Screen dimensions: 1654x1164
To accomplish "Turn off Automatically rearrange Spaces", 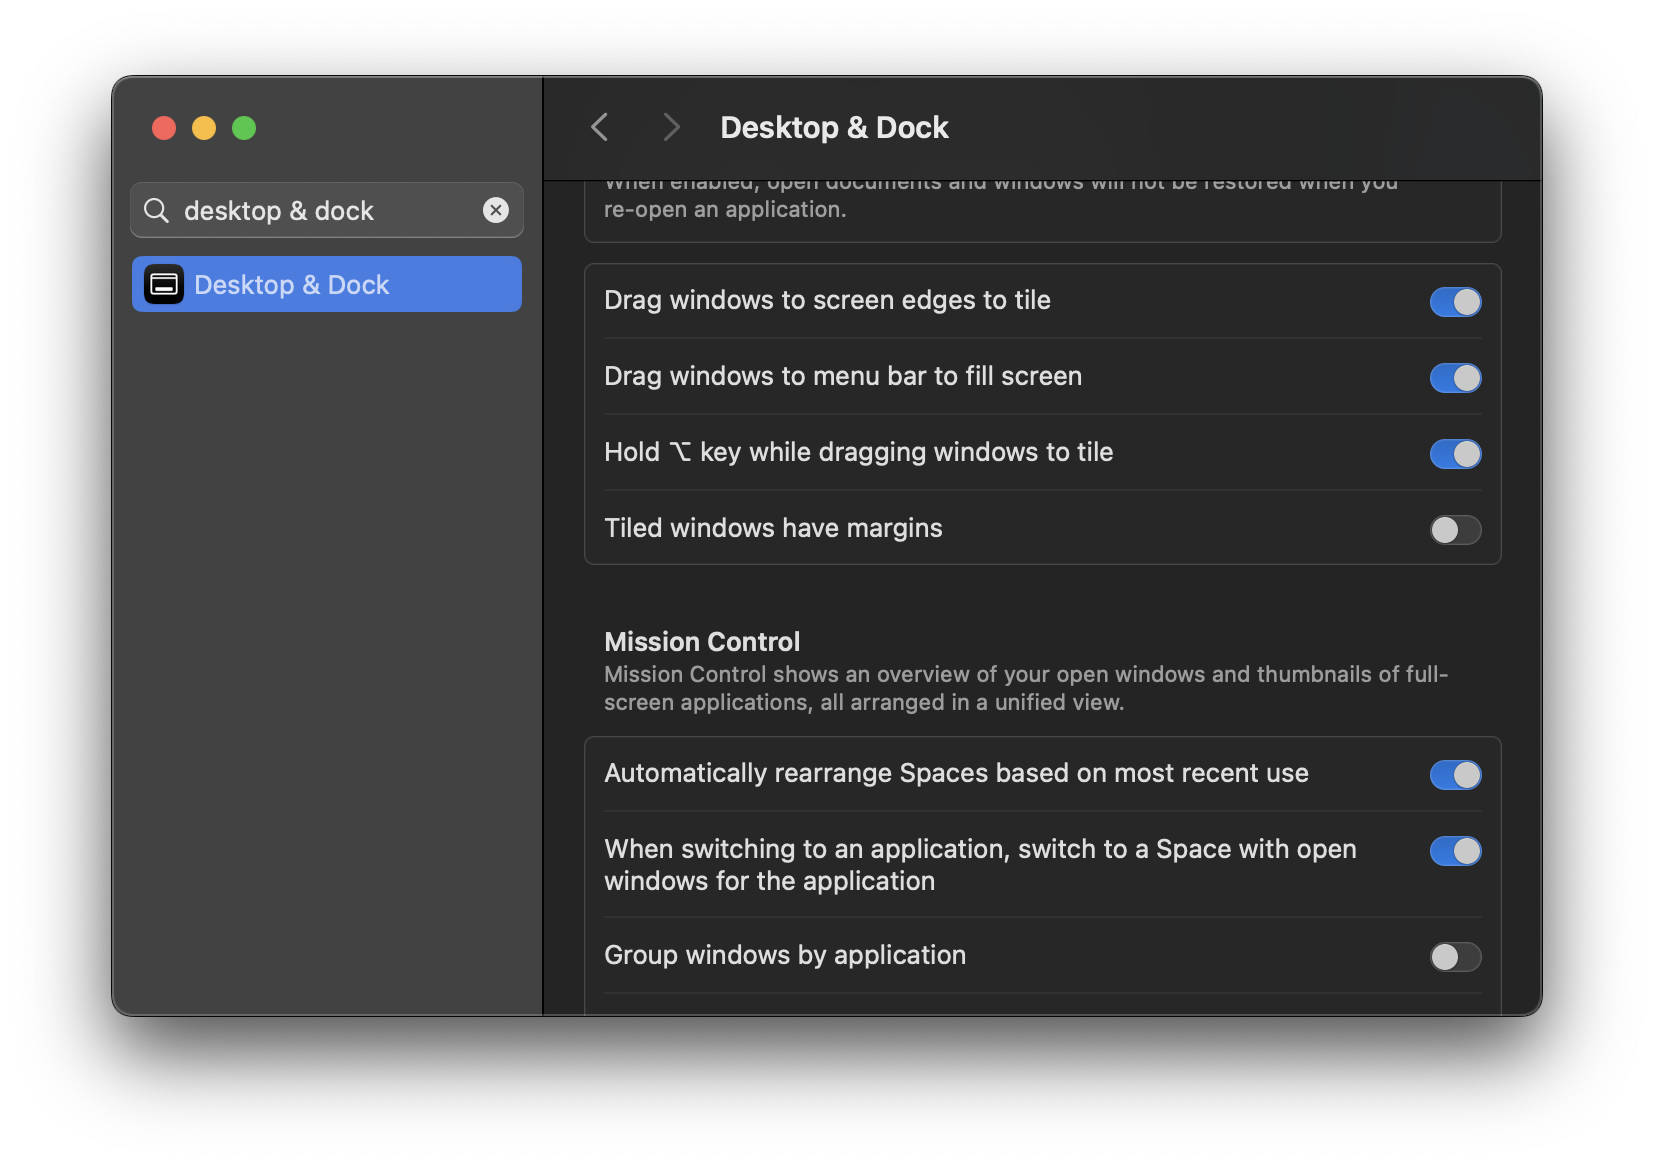I will pos(1455,775).
